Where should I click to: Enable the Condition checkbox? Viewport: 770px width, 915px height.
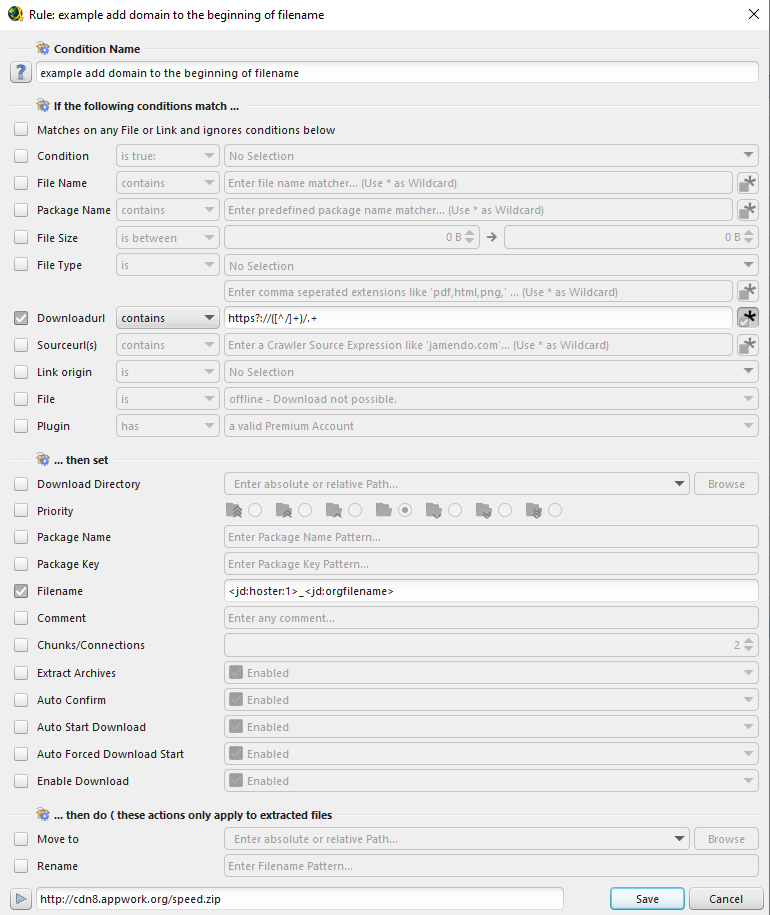(x=21, y=156)
